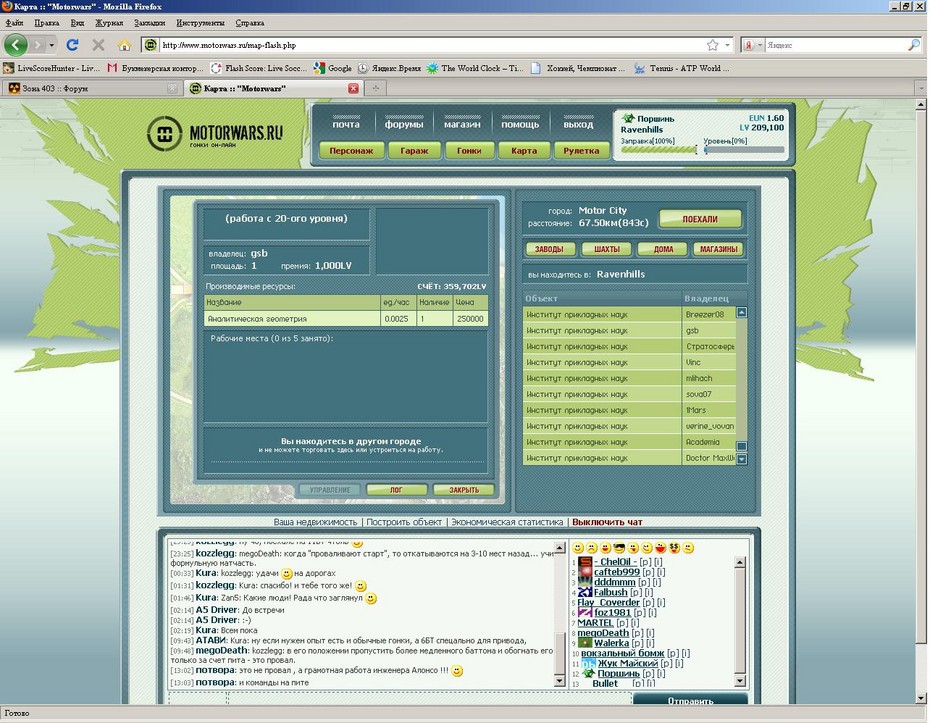Open the Построить объект link
Viewport: 930px width, 723px height.
[x=404, y=522]
